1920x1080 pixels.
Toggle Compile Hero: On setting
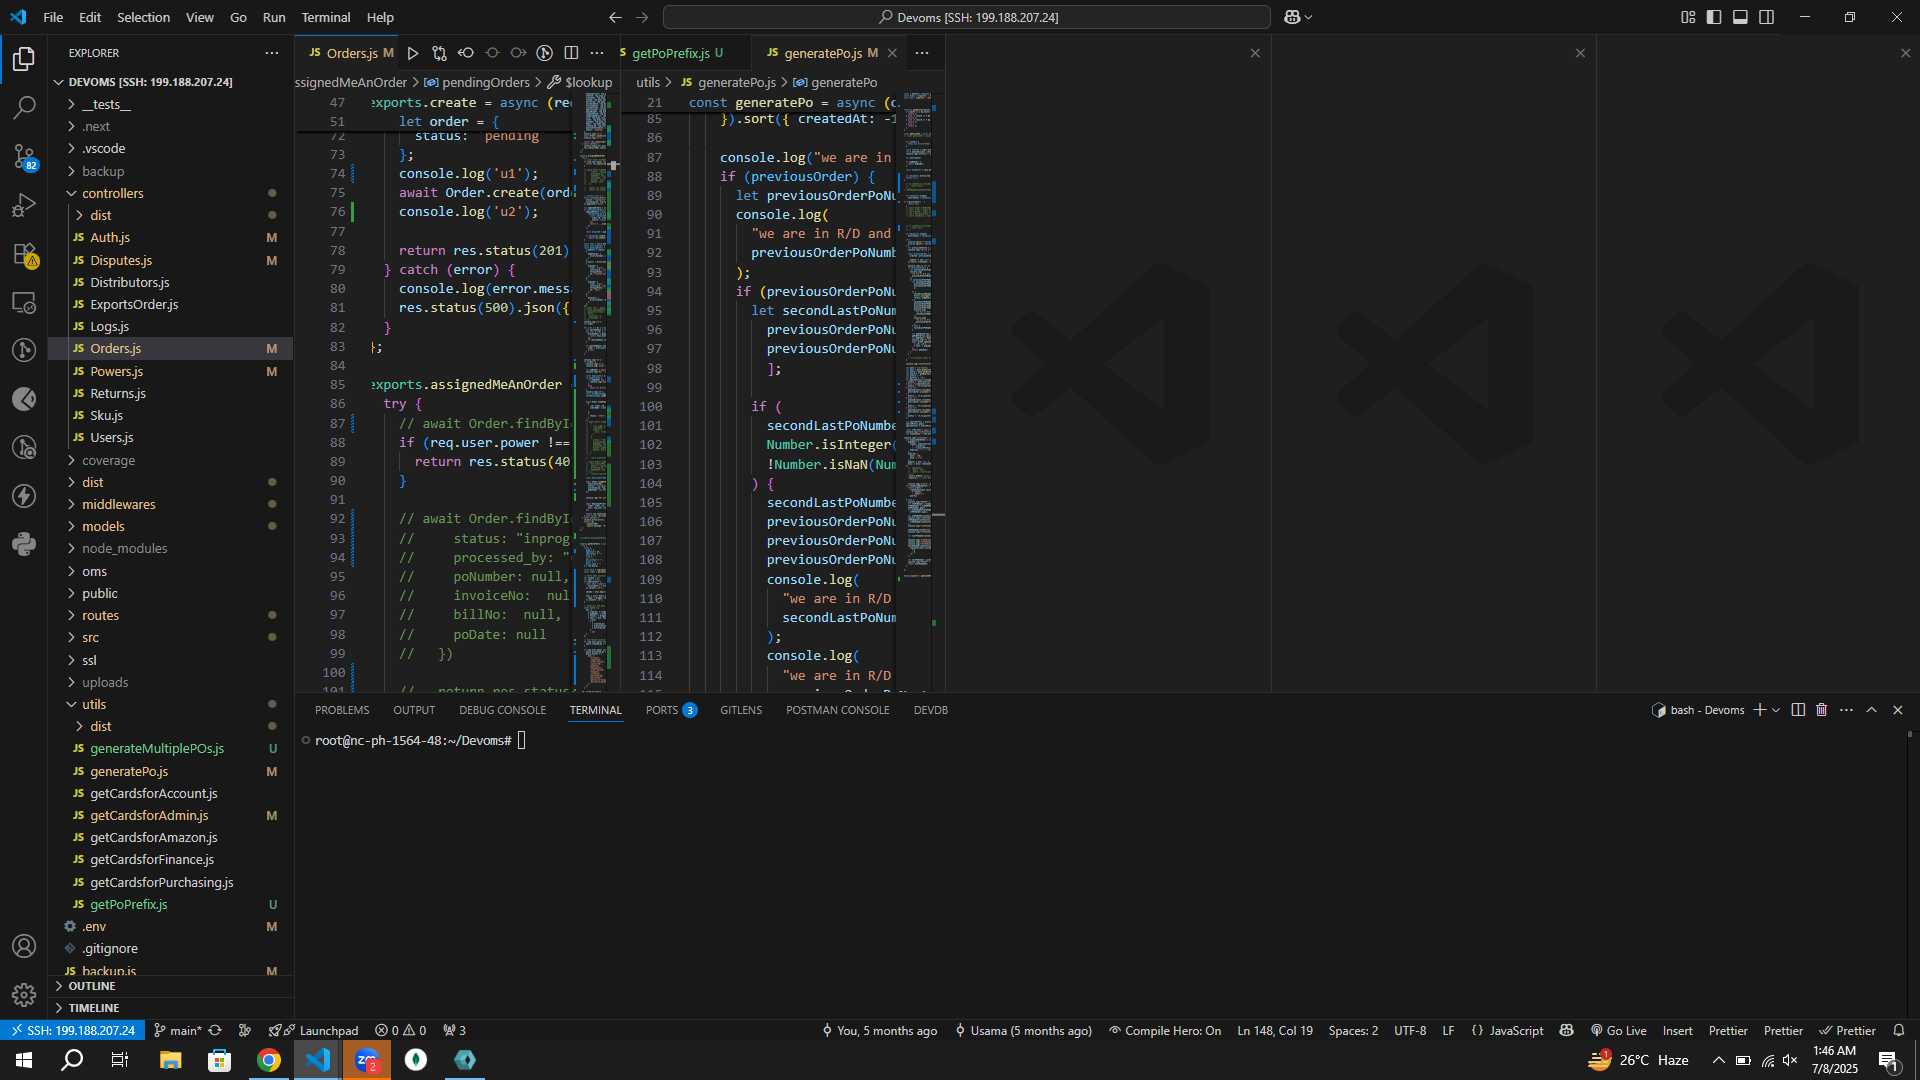click(1164, 1030)
